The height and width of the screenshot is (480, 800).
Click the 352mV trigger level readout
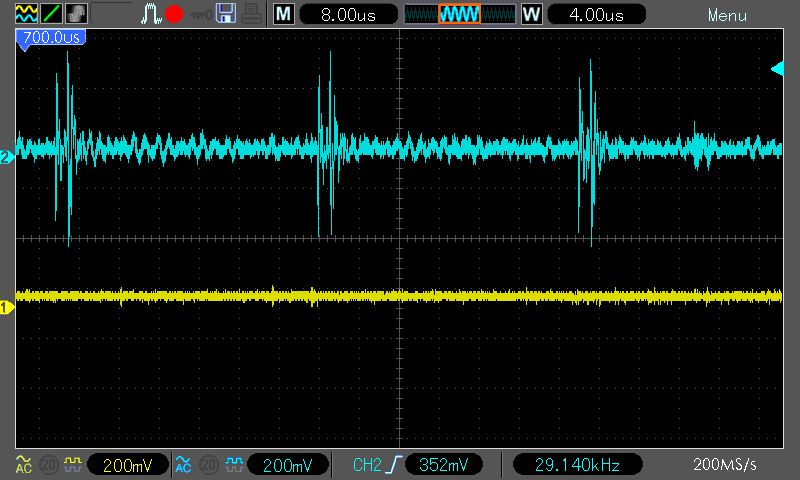click(443, 464)
